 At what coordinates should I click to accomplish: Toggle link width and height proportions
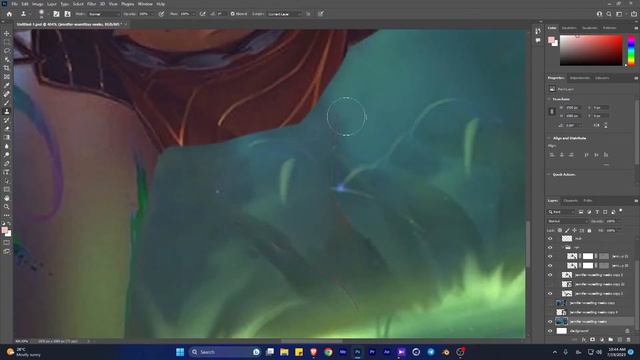tap(552, 112)
